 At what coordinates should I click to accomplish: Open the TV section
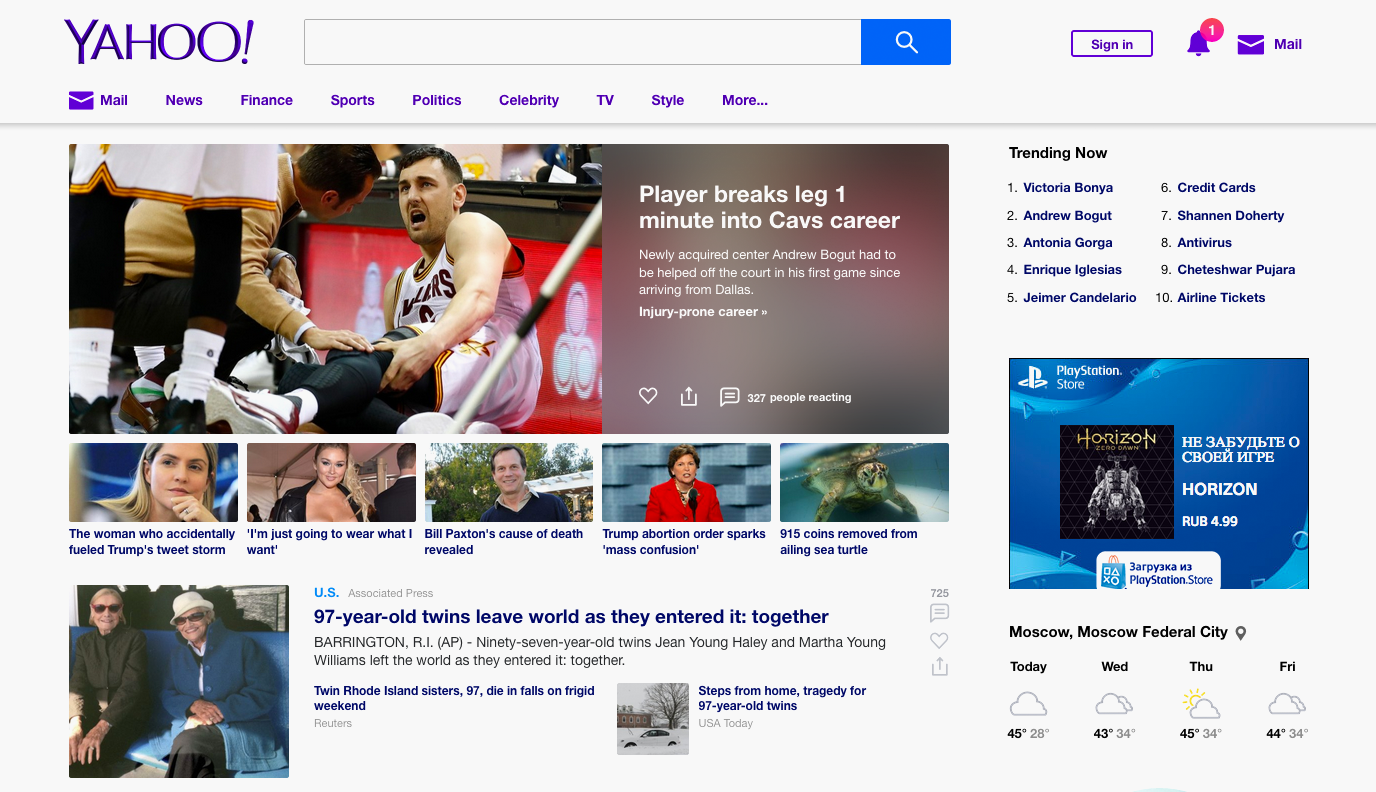605,100
